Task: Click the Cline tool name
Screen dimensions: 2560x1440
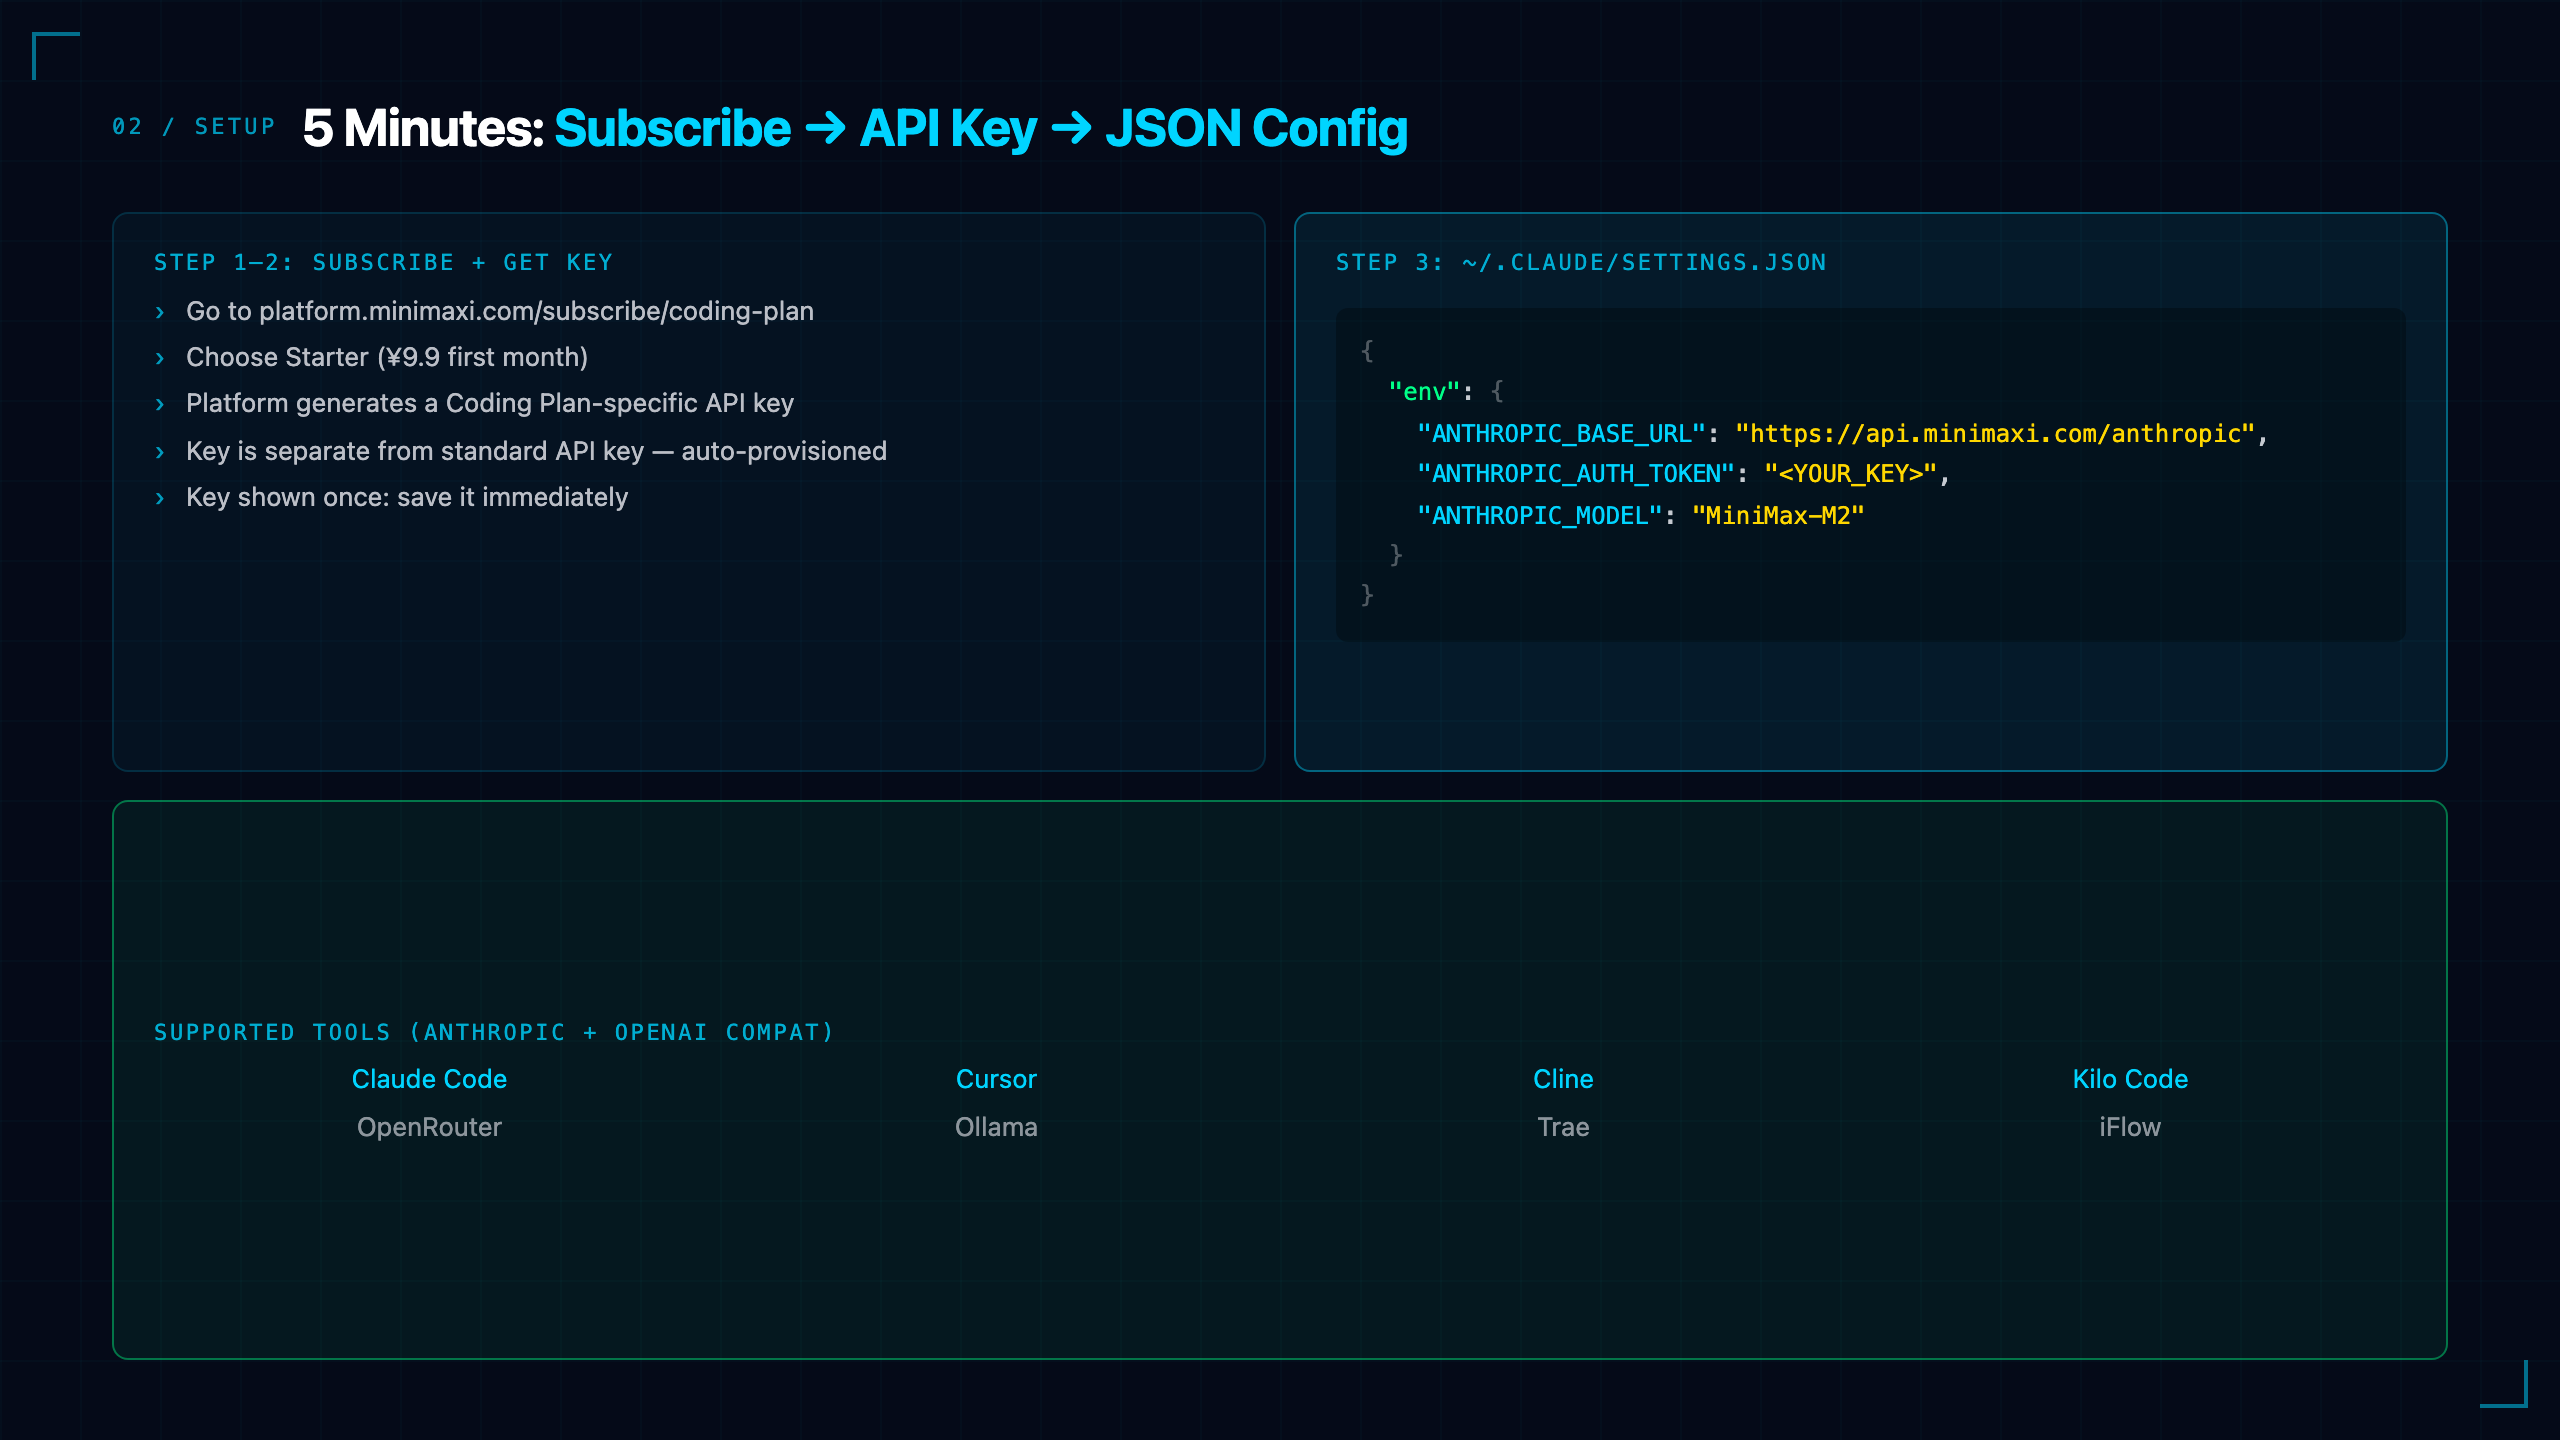Action: click(1563, 1079)
